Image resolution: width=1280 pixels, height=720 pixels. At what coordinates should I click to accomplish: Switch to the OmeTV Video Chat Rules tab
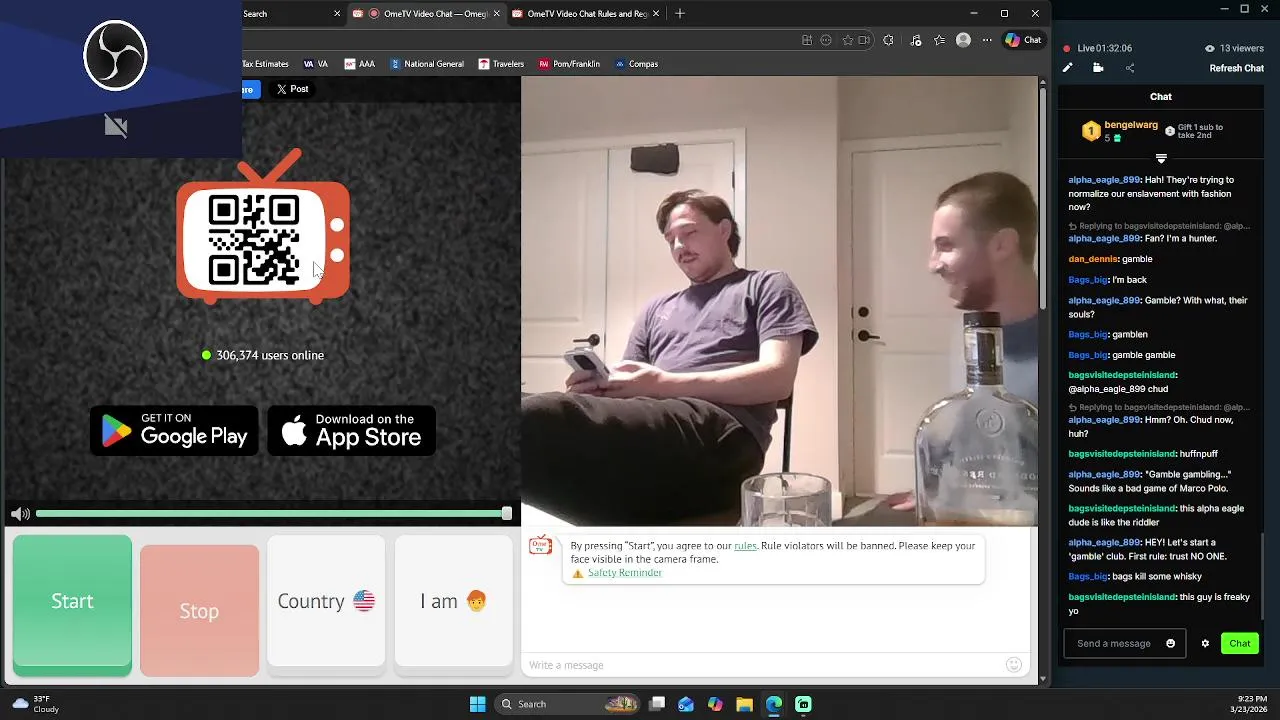[586, 14]
